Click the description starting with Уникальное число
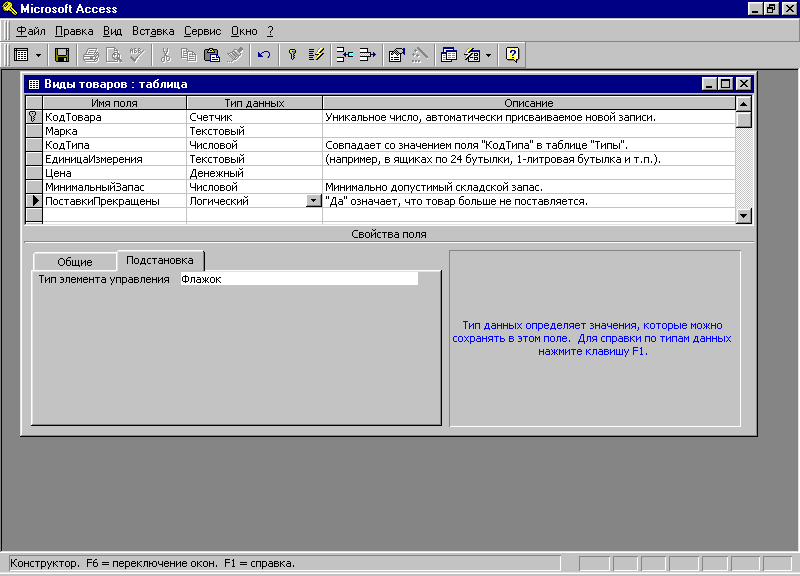 (x=529, y=117)
